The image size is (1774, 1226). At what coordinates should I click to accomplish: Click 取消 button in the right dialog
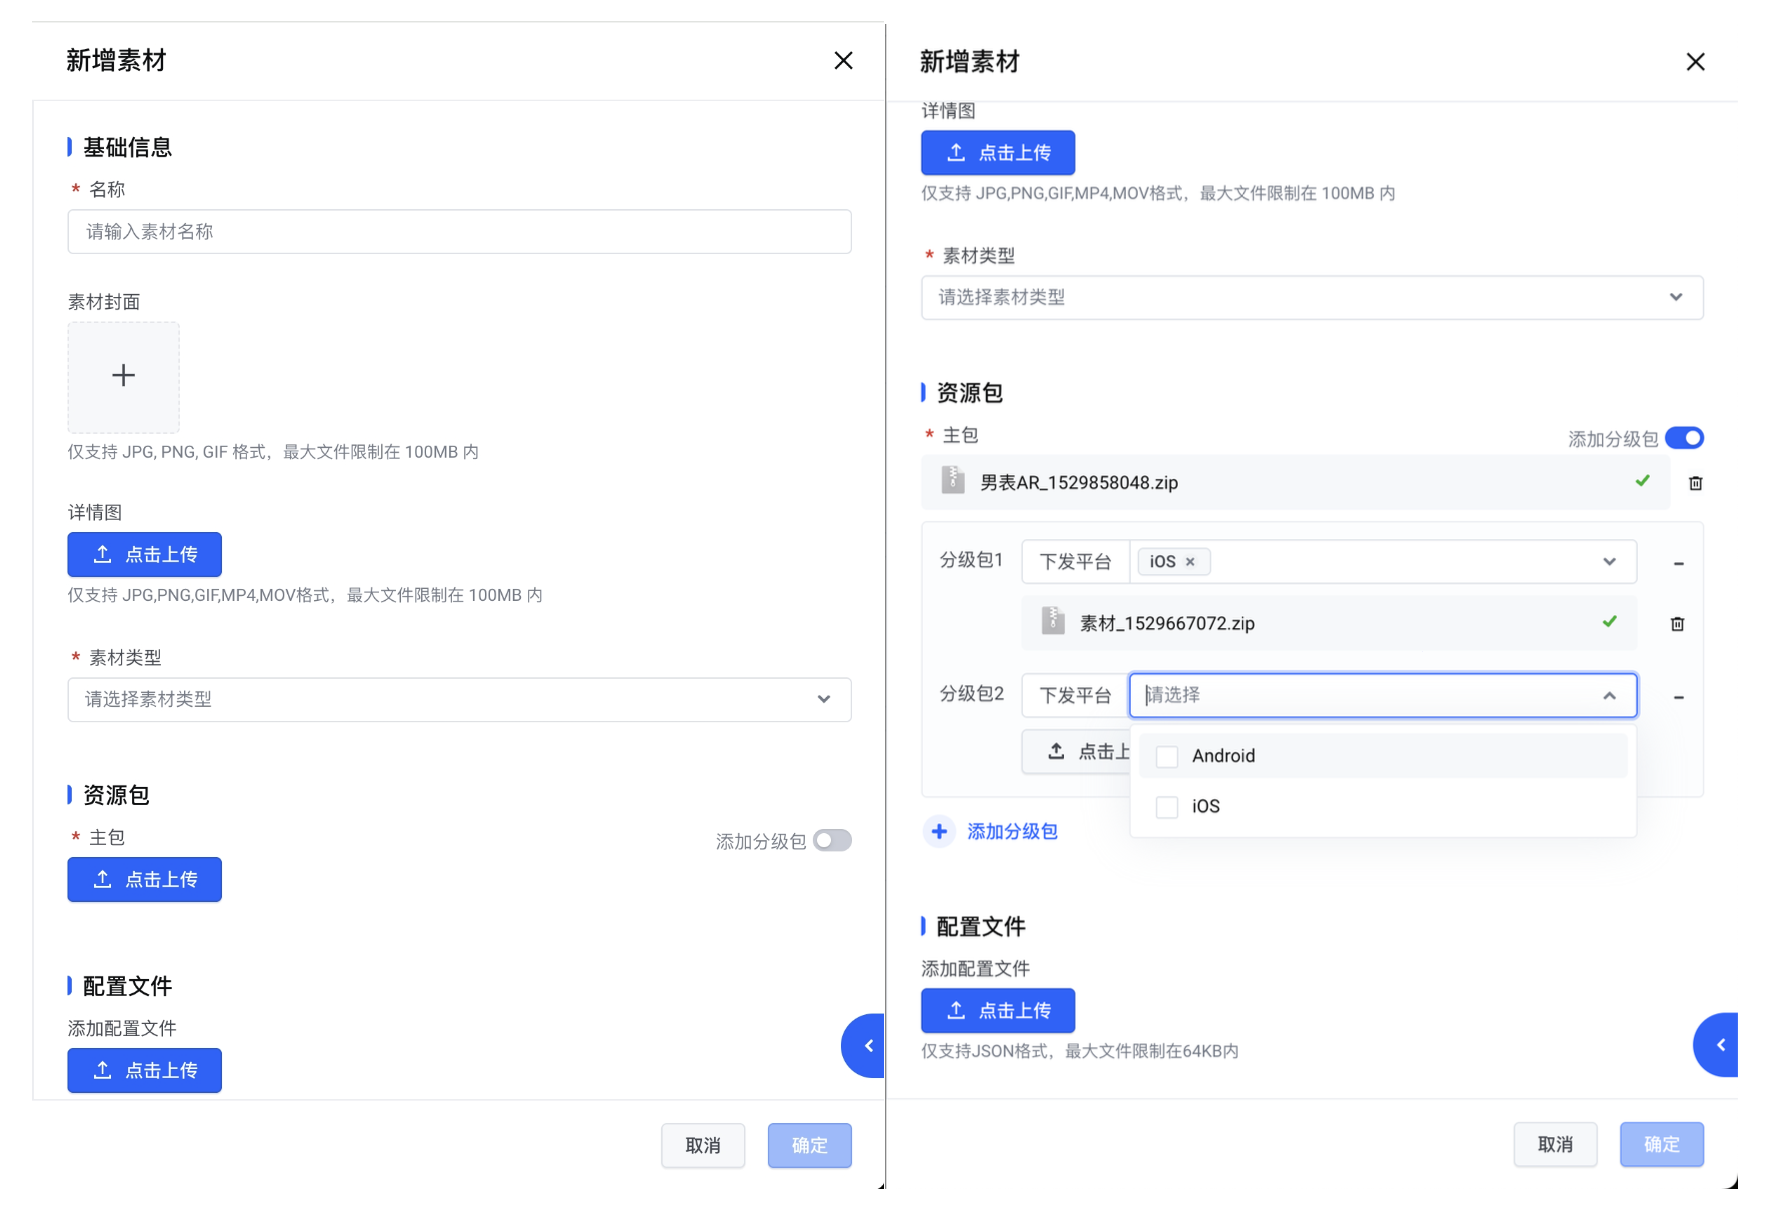(x=1554, y=1145)
